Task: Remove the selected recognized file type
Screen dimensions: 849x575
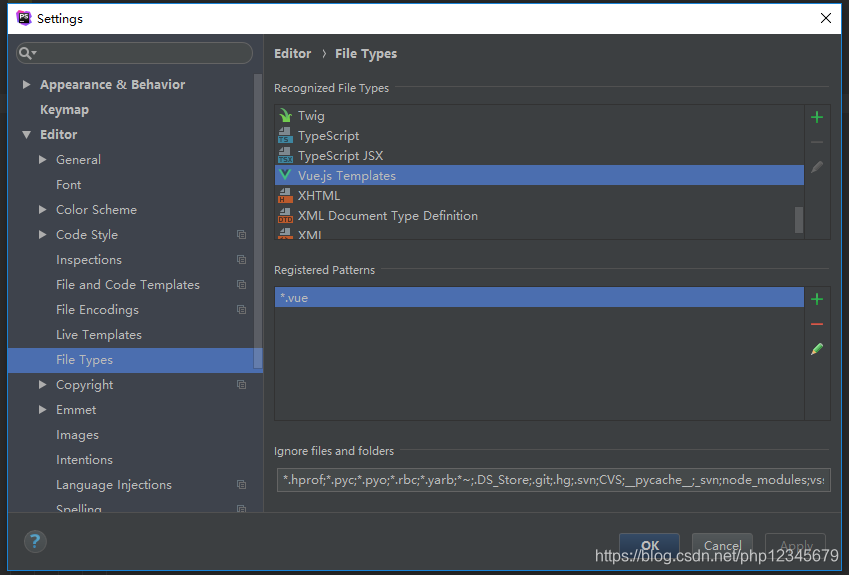Action: [817, 142]
